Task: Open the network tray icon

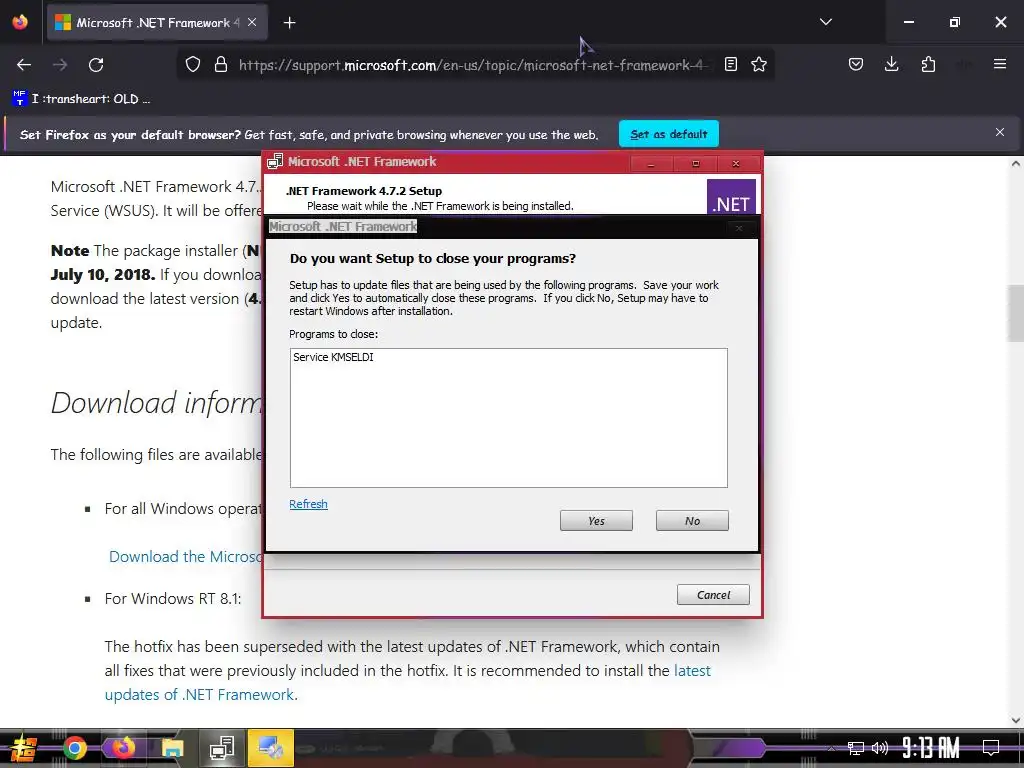Action: (856, 748)
